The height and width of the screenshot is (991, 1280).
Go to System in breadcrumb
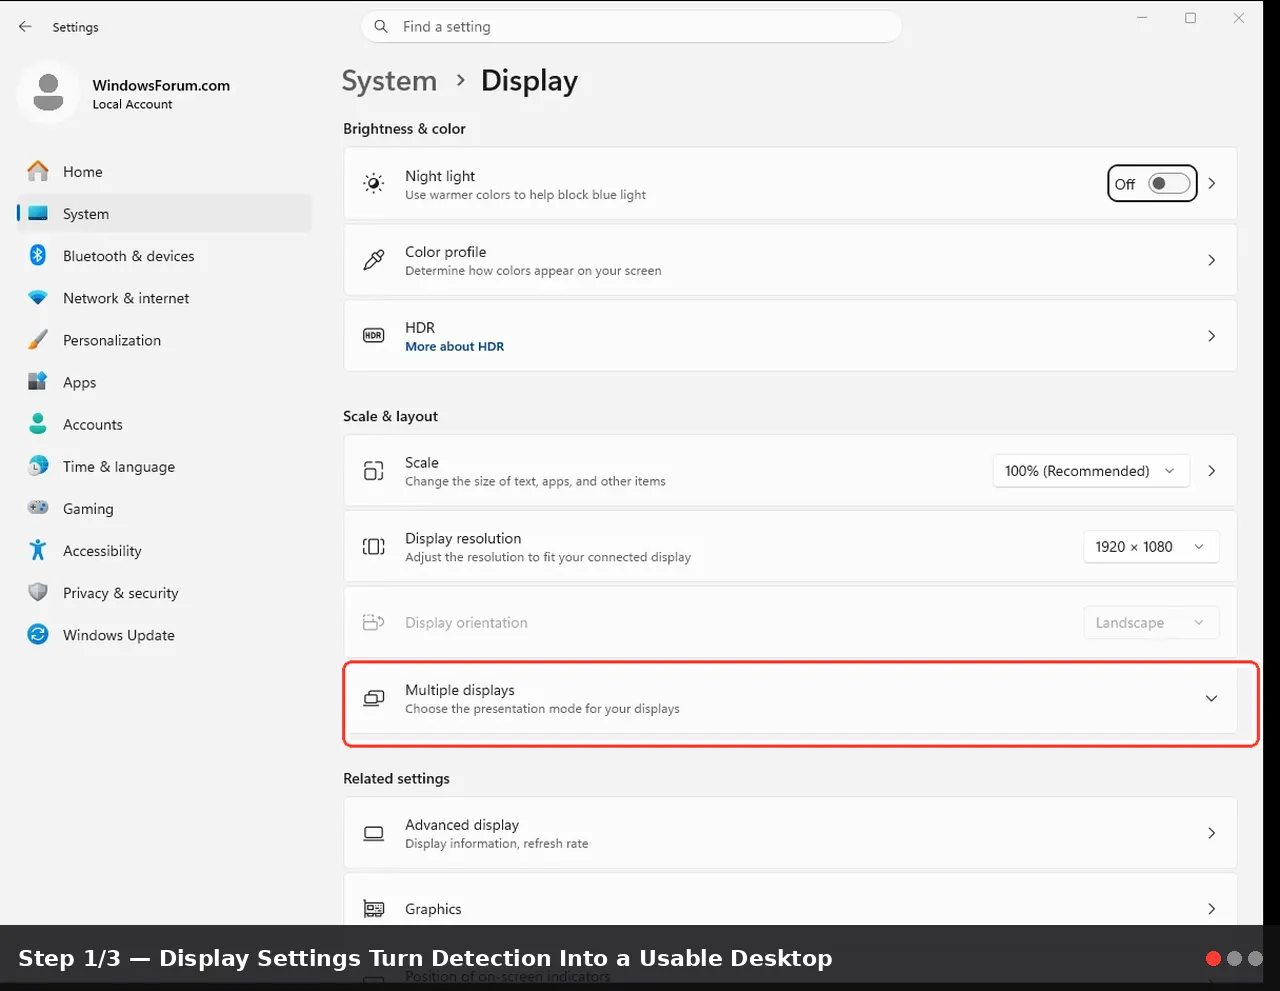389,81
